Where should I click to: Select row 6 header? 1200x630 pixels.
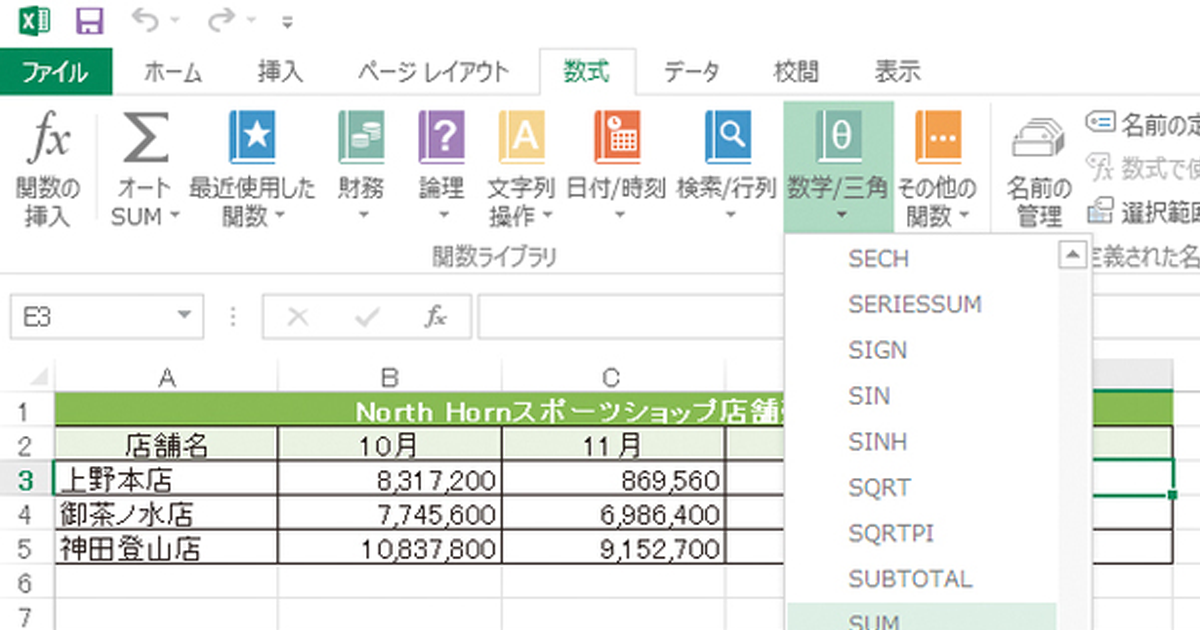[x=27, y=582]
